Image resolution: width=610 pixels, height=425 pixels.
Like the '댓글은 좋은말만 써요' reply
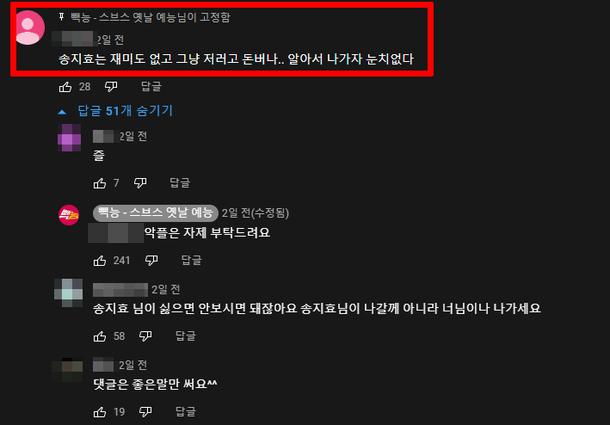click(100, 412)
